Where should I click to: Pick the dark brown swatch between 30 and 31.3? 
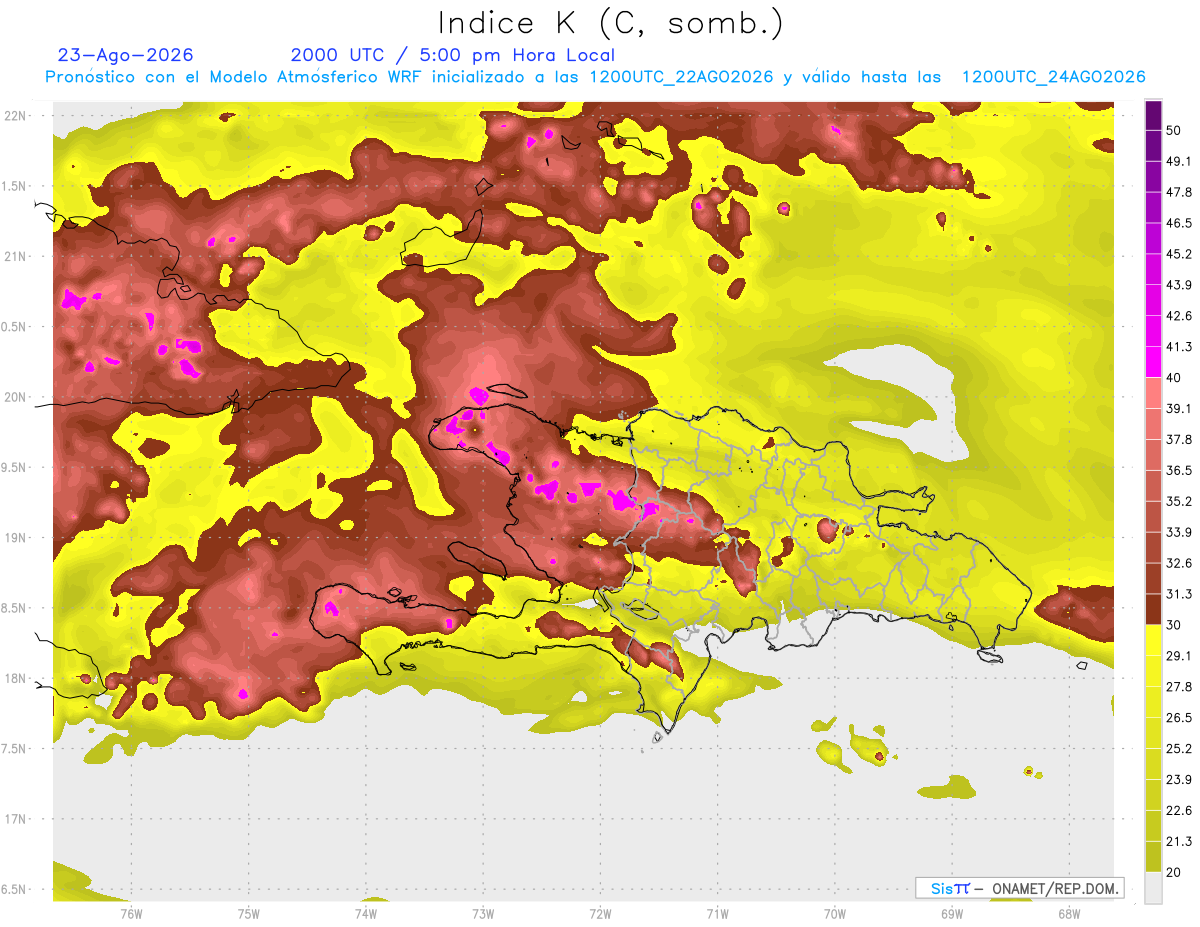(1153, 609)
